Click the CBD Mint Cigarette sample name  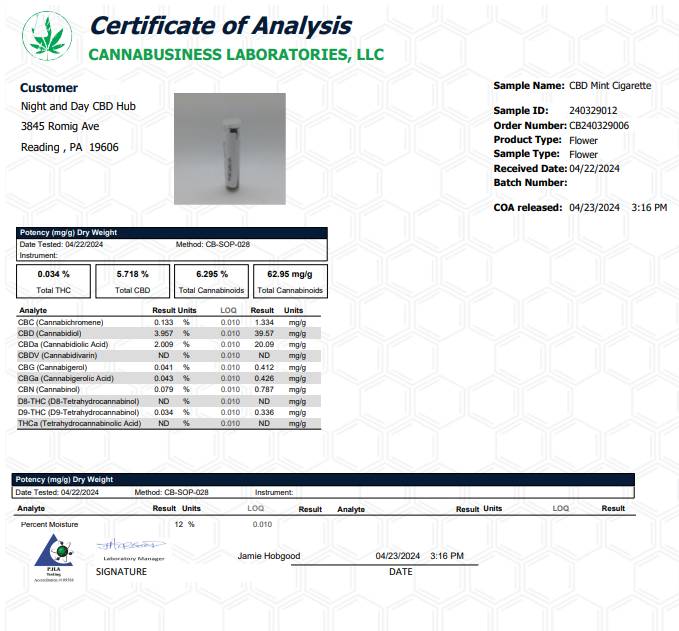[x=609, y=86]
